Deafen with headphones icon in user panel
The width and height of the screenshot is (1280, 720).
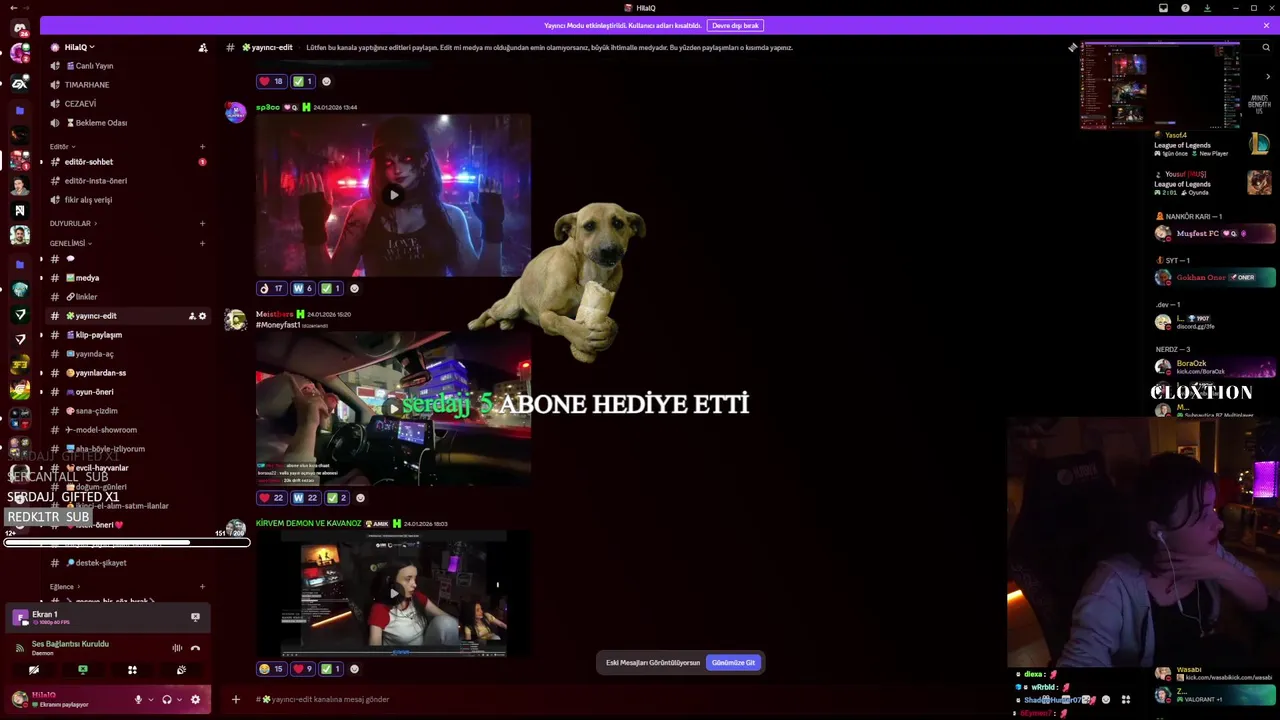coord(166,700)
